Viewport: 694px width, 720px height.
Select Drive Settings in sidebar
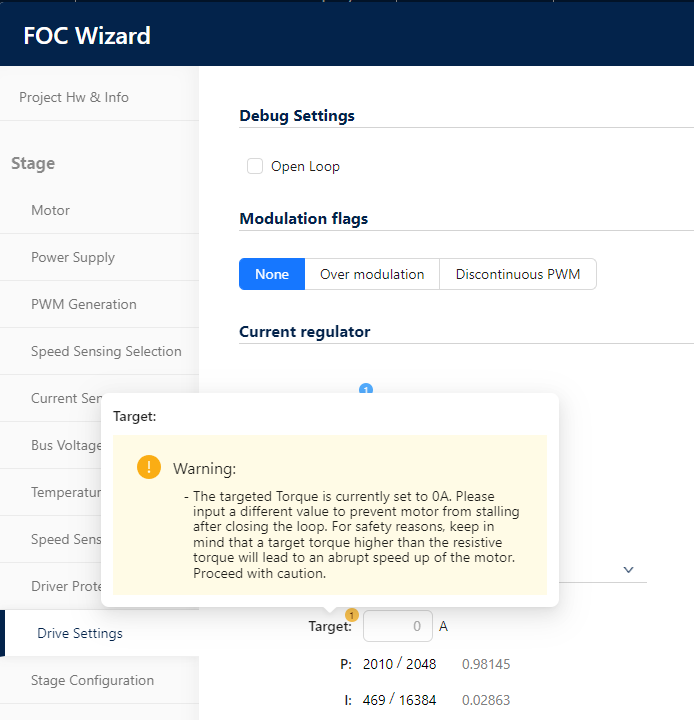(80, 633)
